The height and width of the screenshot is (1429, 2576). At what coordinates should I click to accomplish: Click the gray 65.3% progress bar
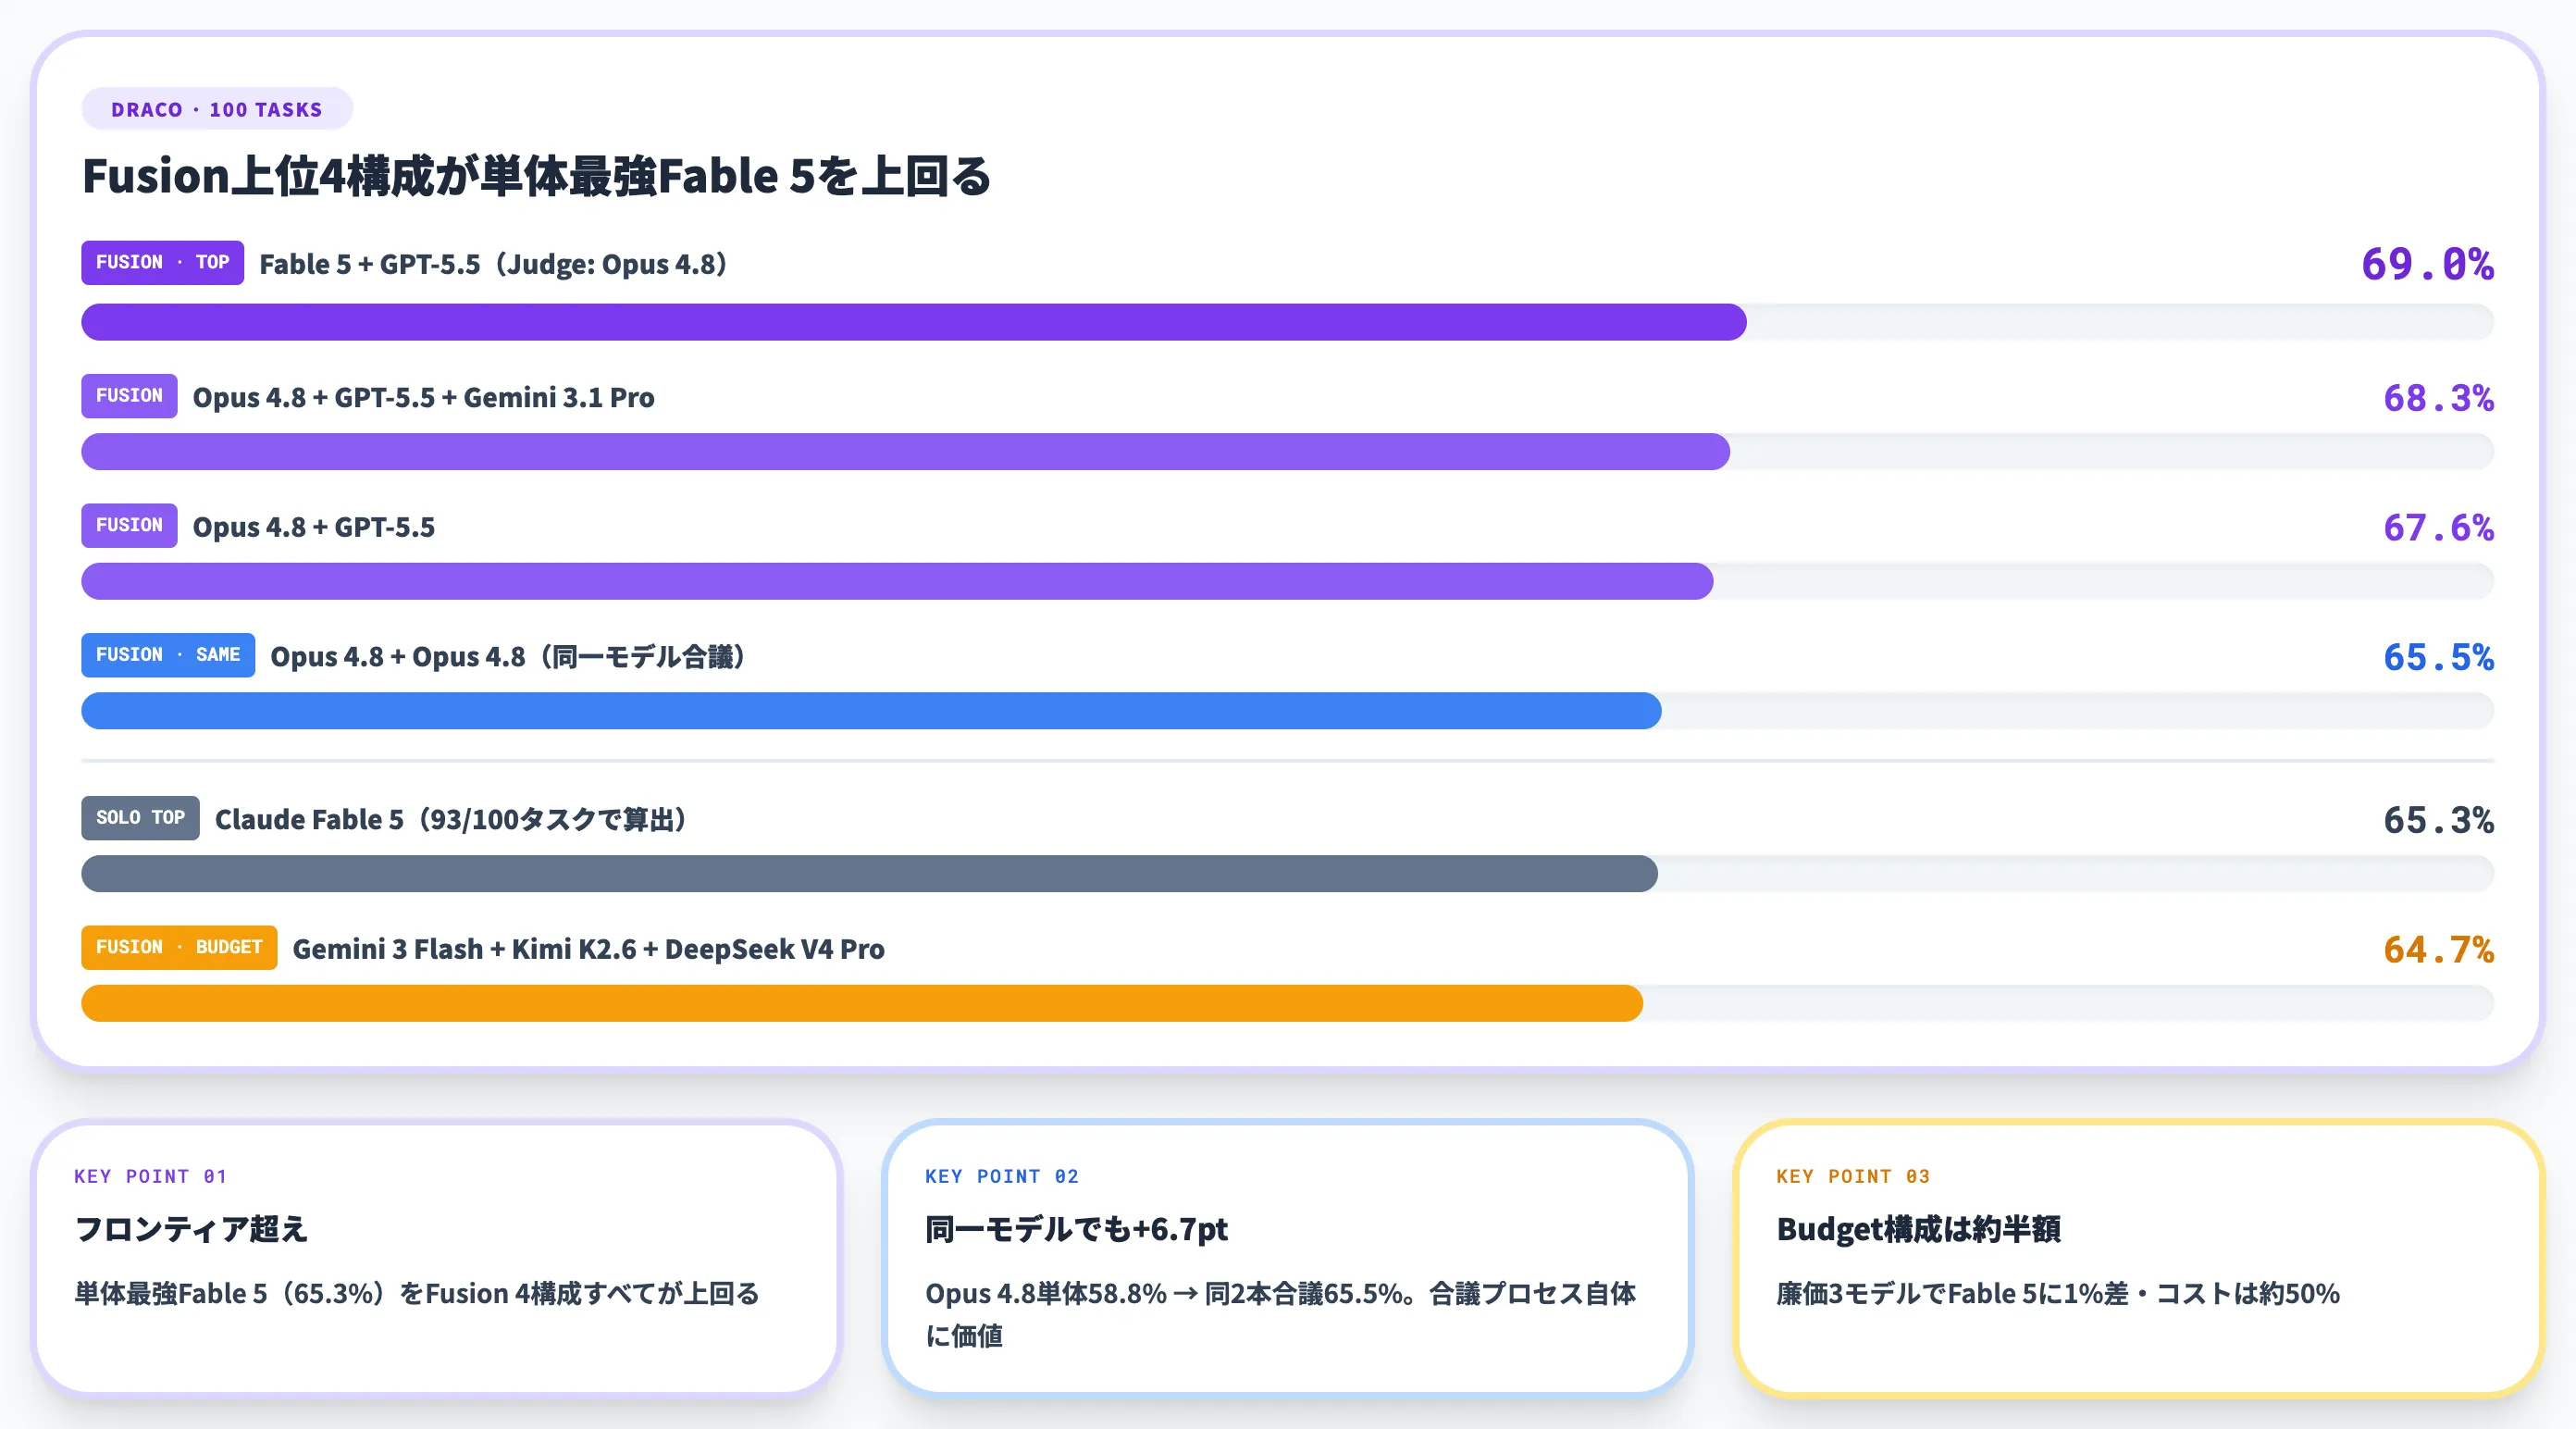click(869, 874)
